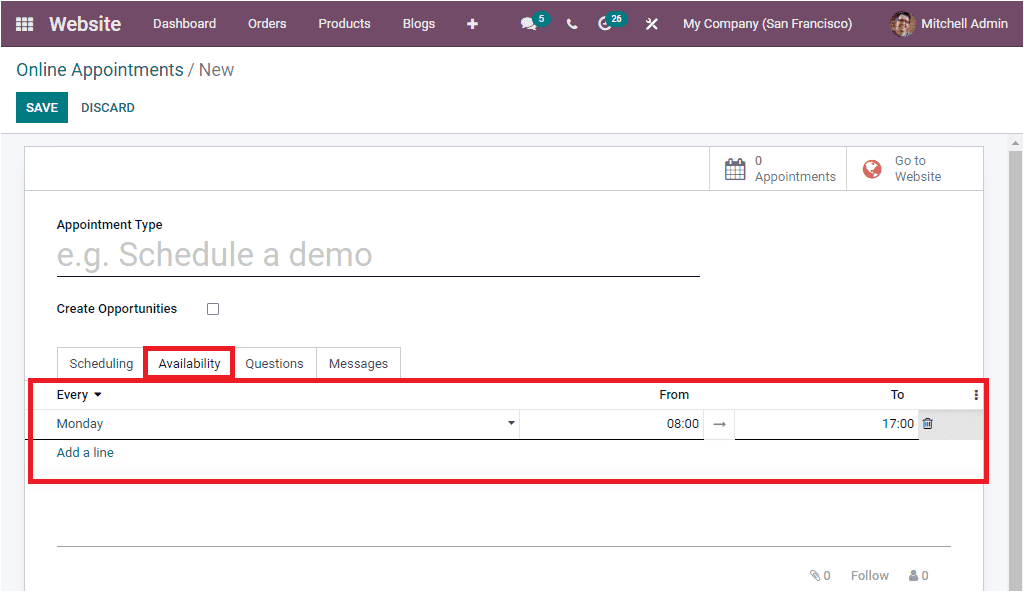The image size is (1024, 592).
Task: Click the followers person icon
Action: click(x=911, y=575)
